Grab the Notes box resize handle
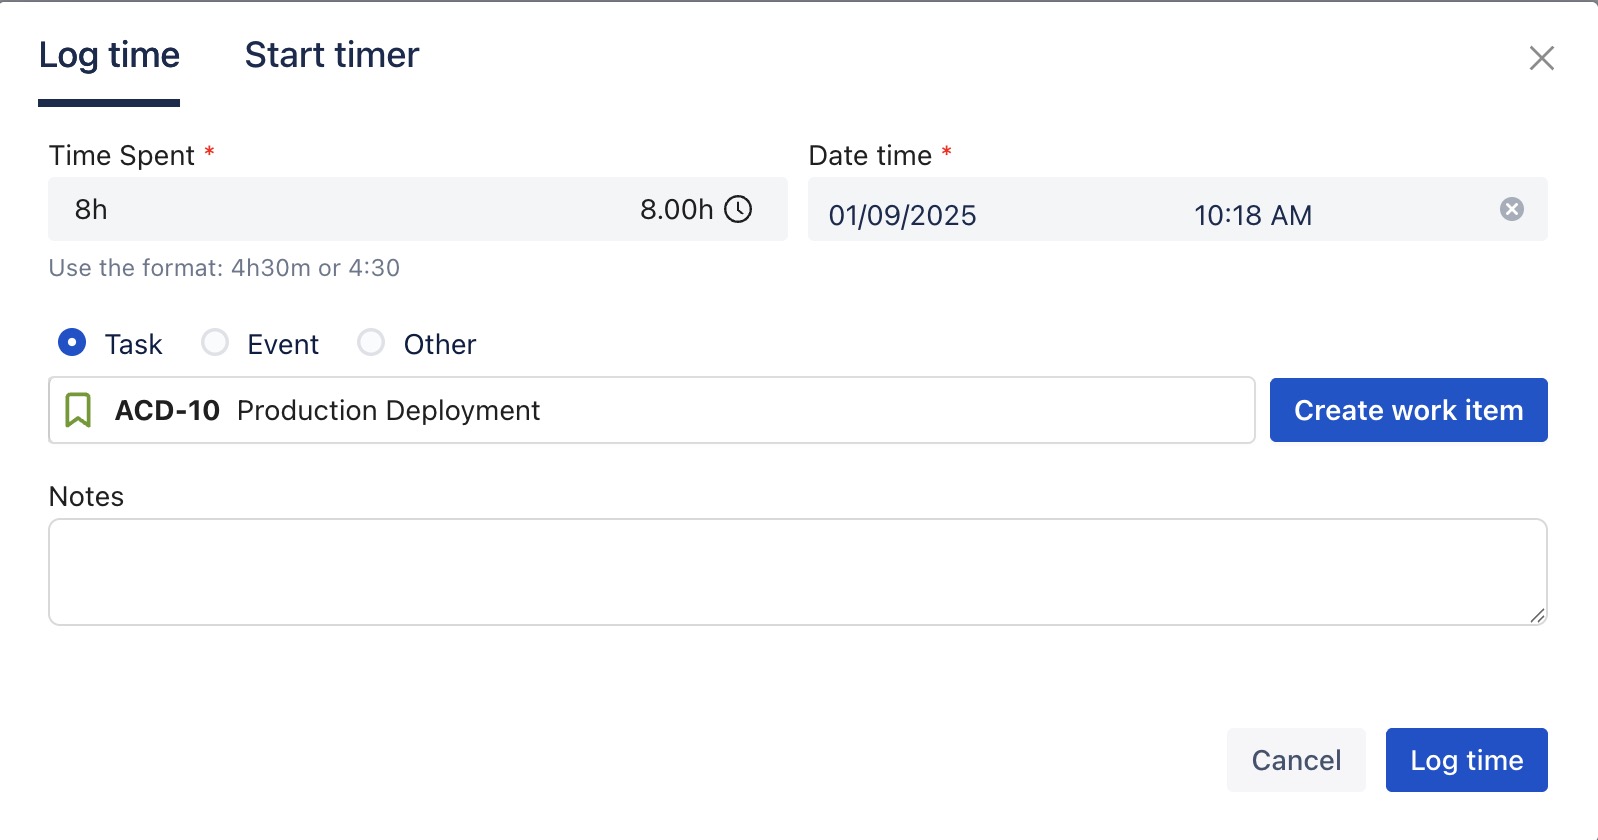1598x840 pixels. coord(1537,615)
